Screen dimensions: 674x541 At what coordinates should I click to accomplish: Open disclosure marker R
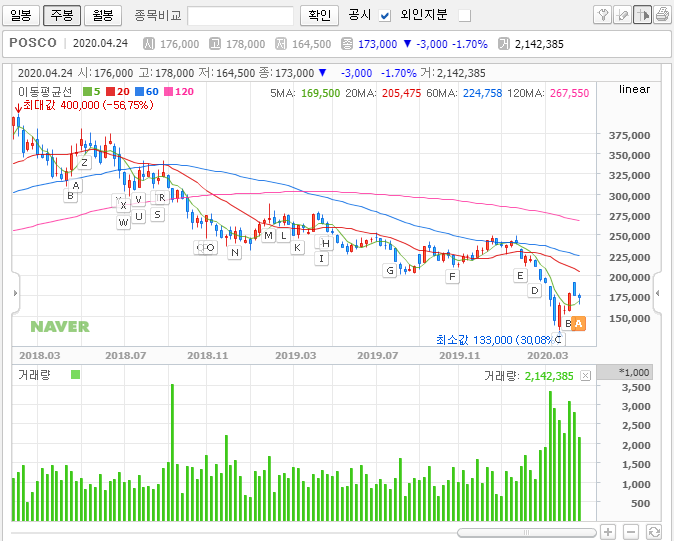tap(162, 198)
